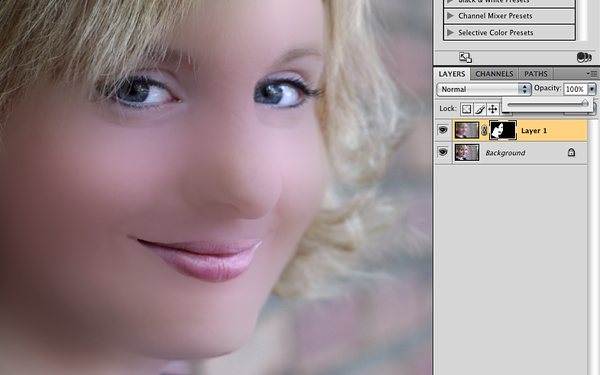The height and width of the screenshot is (375, 600).
Task: Click the Opacity dropdown arrow
Action: [592, 89]
